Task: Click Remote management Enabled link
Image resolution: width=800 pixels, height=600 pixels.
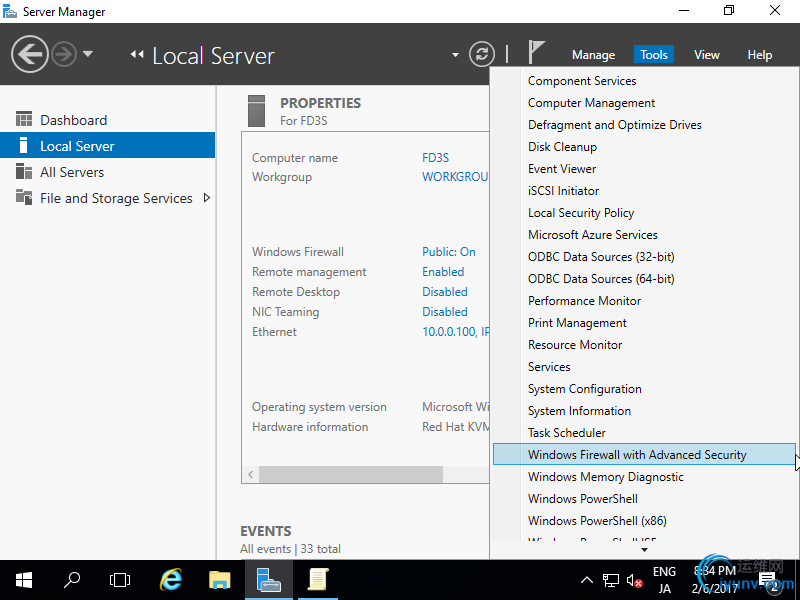Action: click(443, 271)
